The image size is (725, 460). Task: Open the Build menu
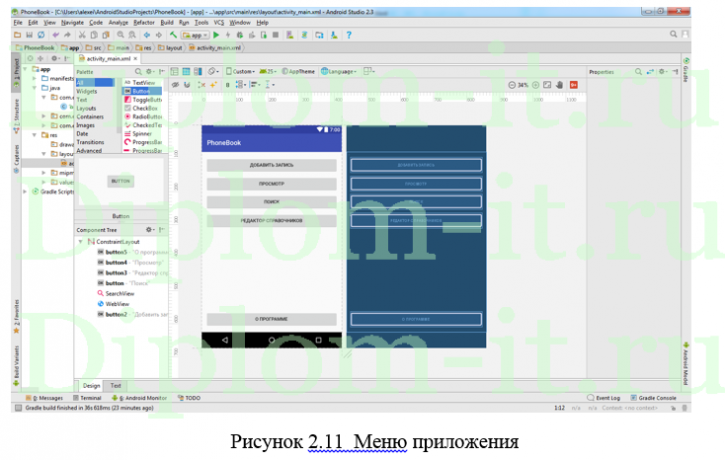[x=167, y=23]
